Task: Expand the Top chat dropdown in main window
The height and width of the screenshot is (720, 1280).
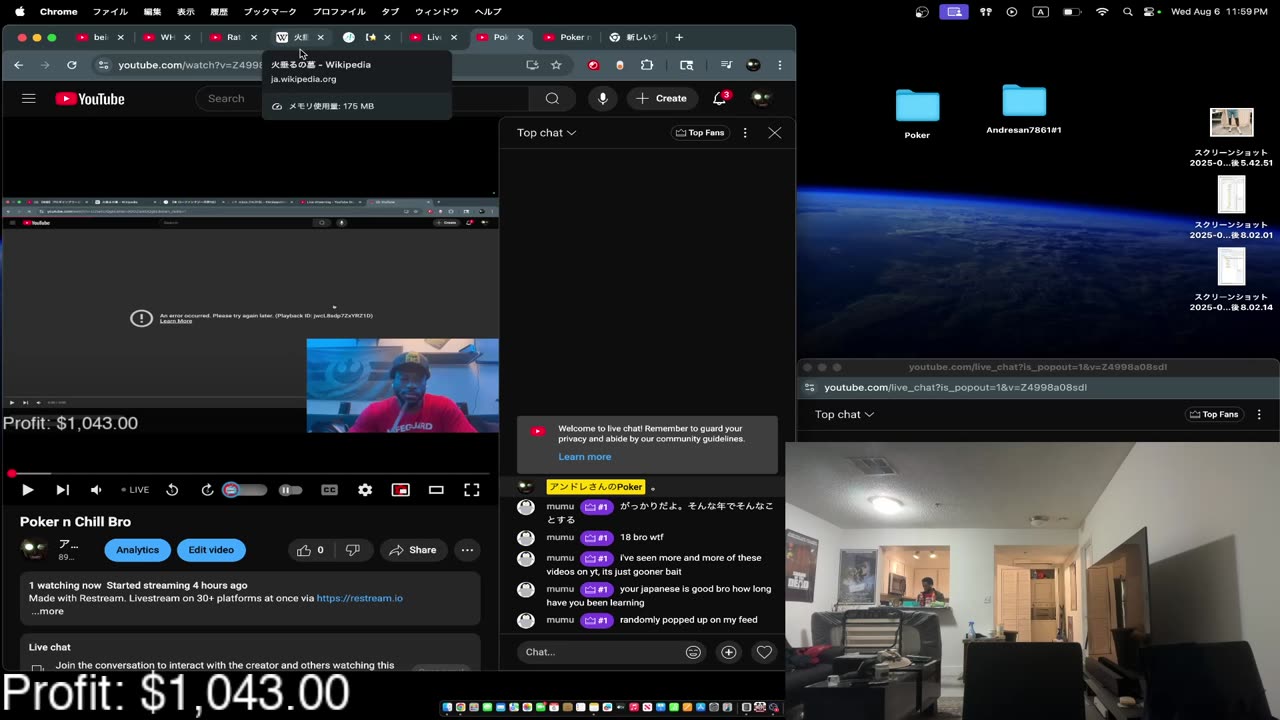Action: click(546, 133)
